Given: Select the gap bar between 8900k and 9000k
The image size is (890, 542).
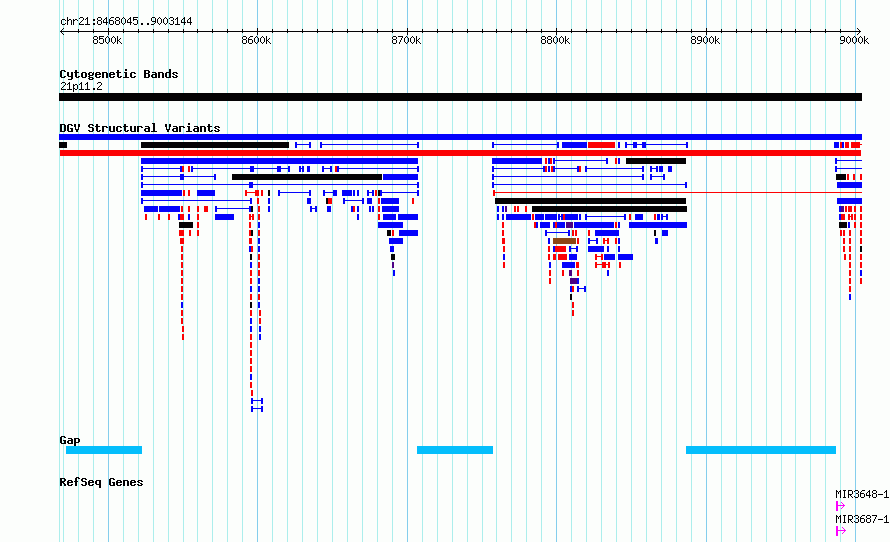Looking at the screenshot, I should click(761, 450).
